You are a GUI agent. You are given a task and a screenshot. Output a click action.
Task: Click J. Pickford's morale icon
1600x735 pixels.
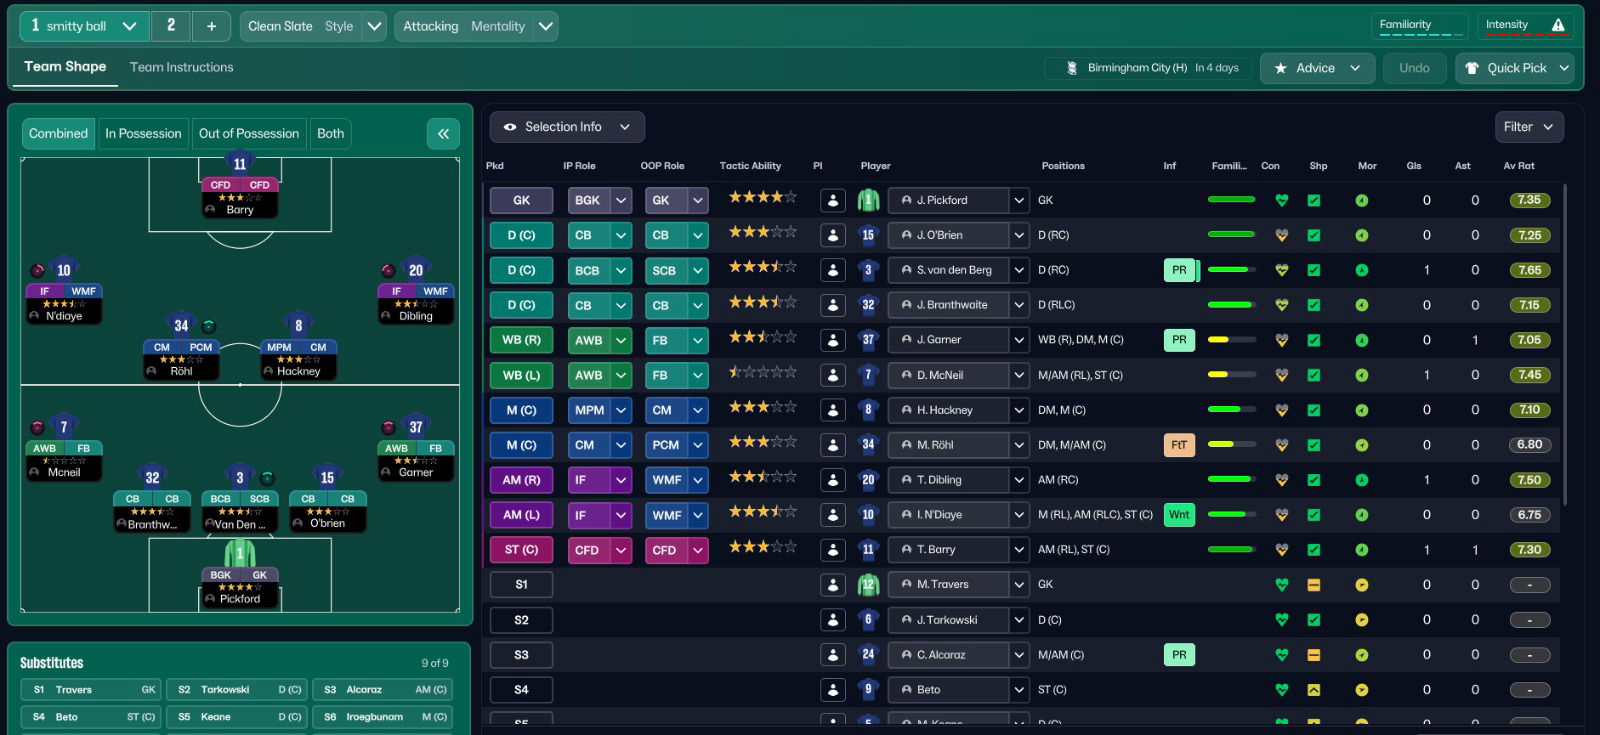click(1361, 200)
